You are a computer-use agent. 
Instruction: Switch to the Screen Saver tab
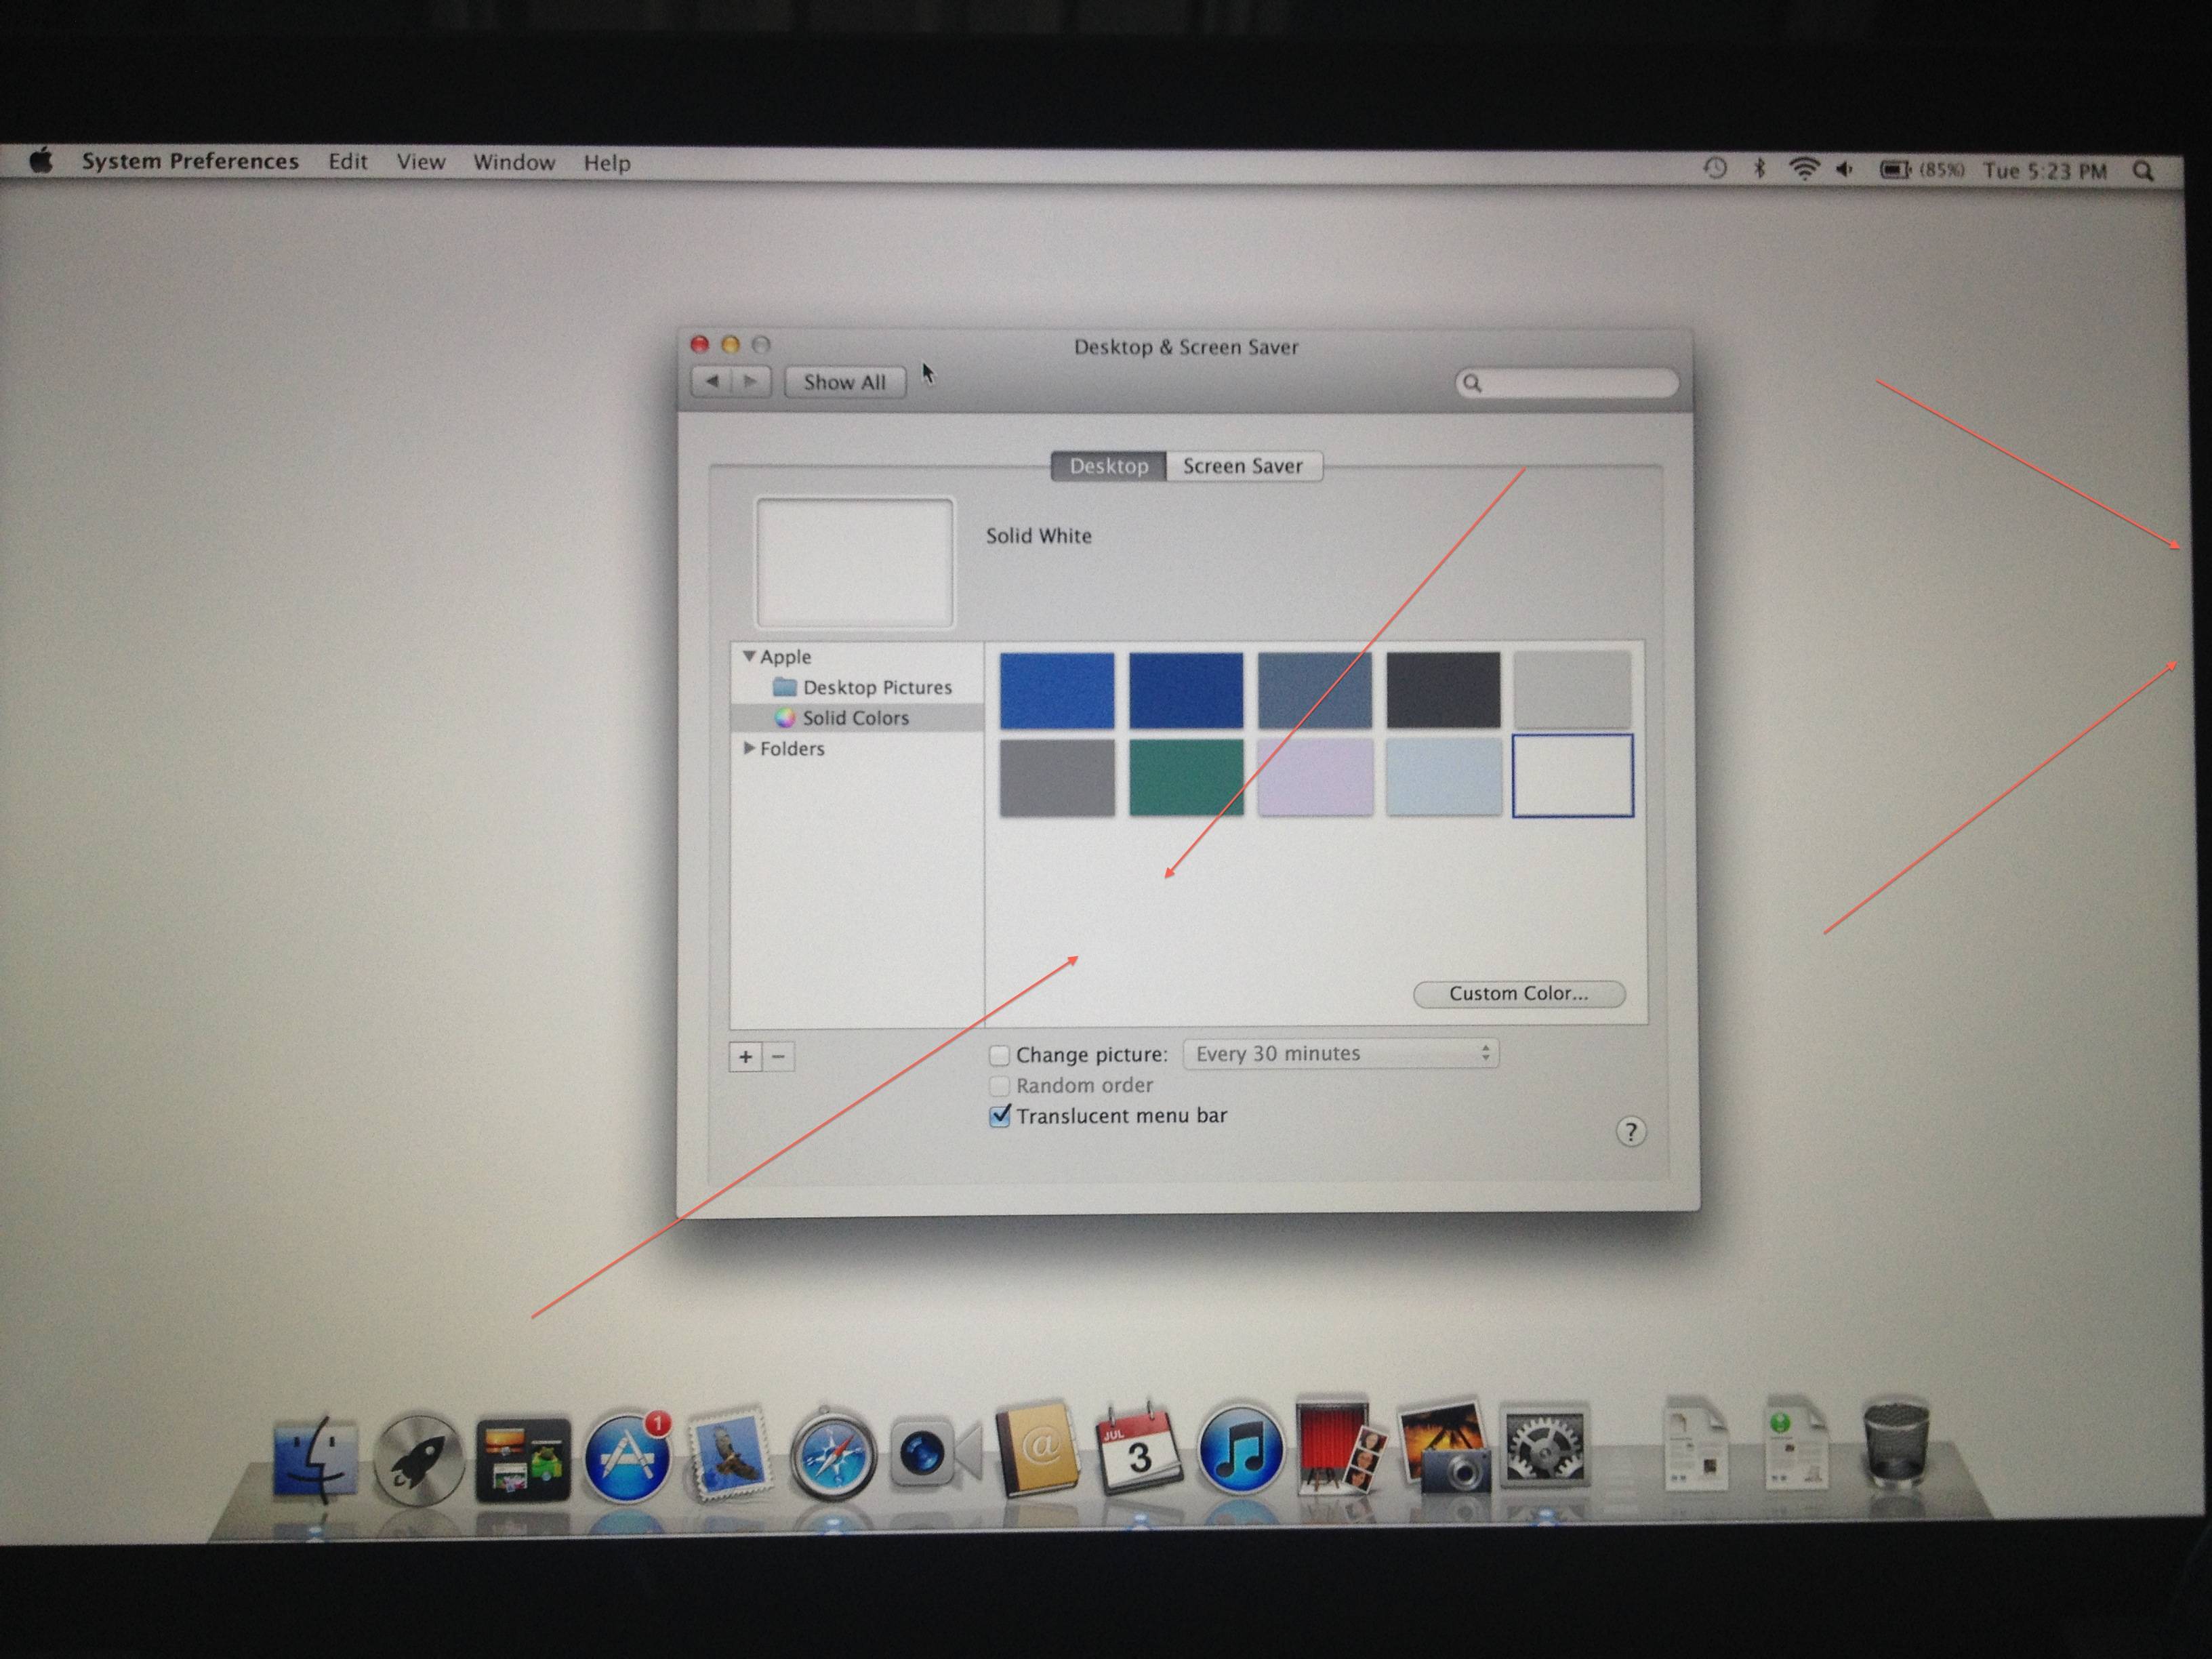(x=1242, y=466)
